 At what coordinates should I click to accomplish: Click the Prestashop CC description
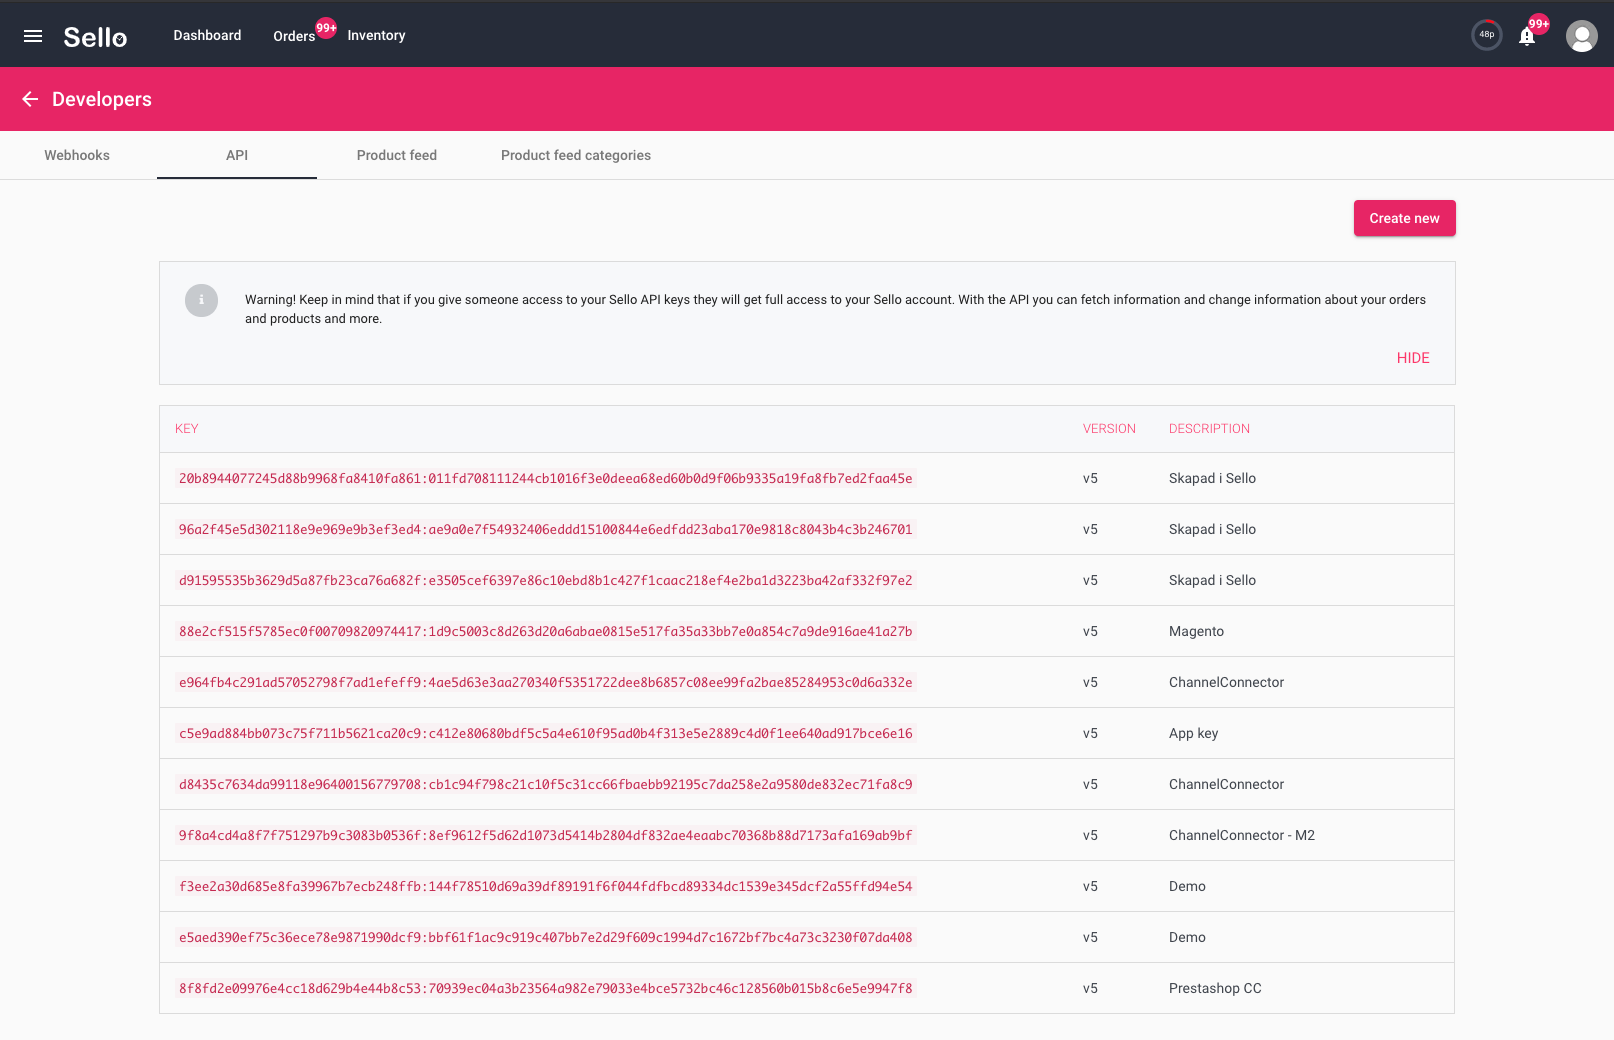tap(1215, 989)
